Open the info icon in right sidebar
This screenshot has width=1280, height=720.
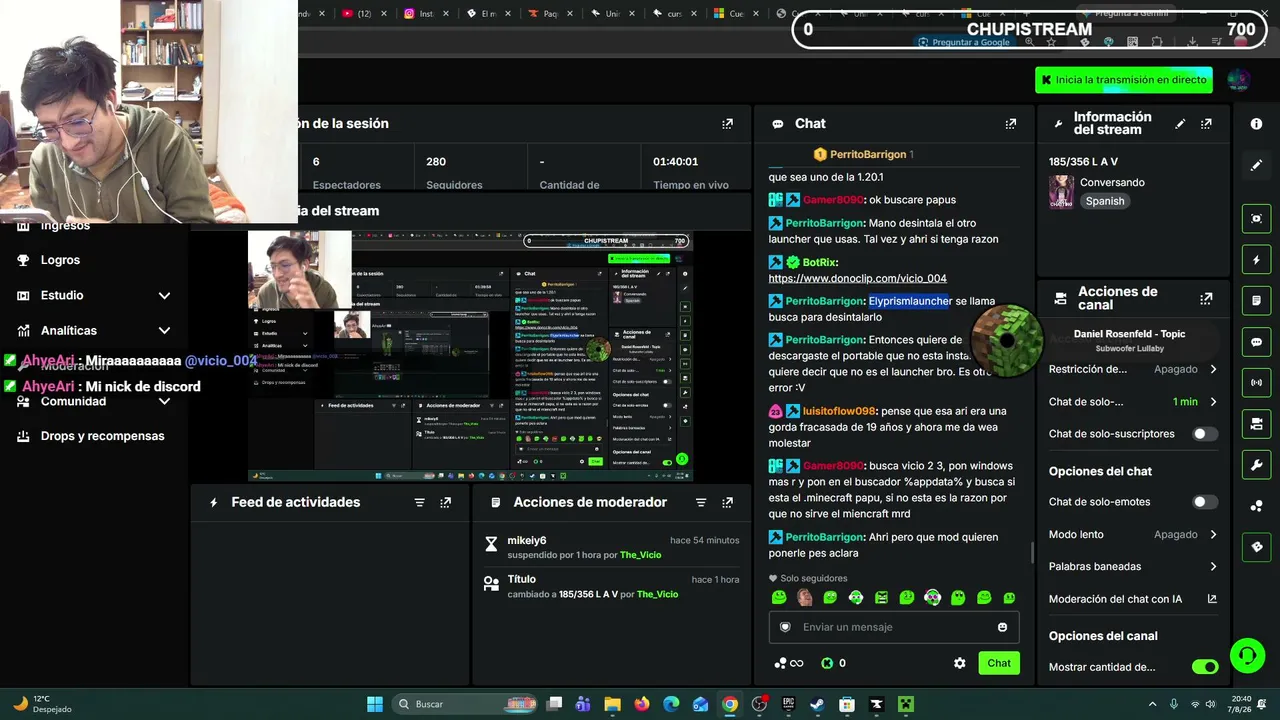(1256, 124)
